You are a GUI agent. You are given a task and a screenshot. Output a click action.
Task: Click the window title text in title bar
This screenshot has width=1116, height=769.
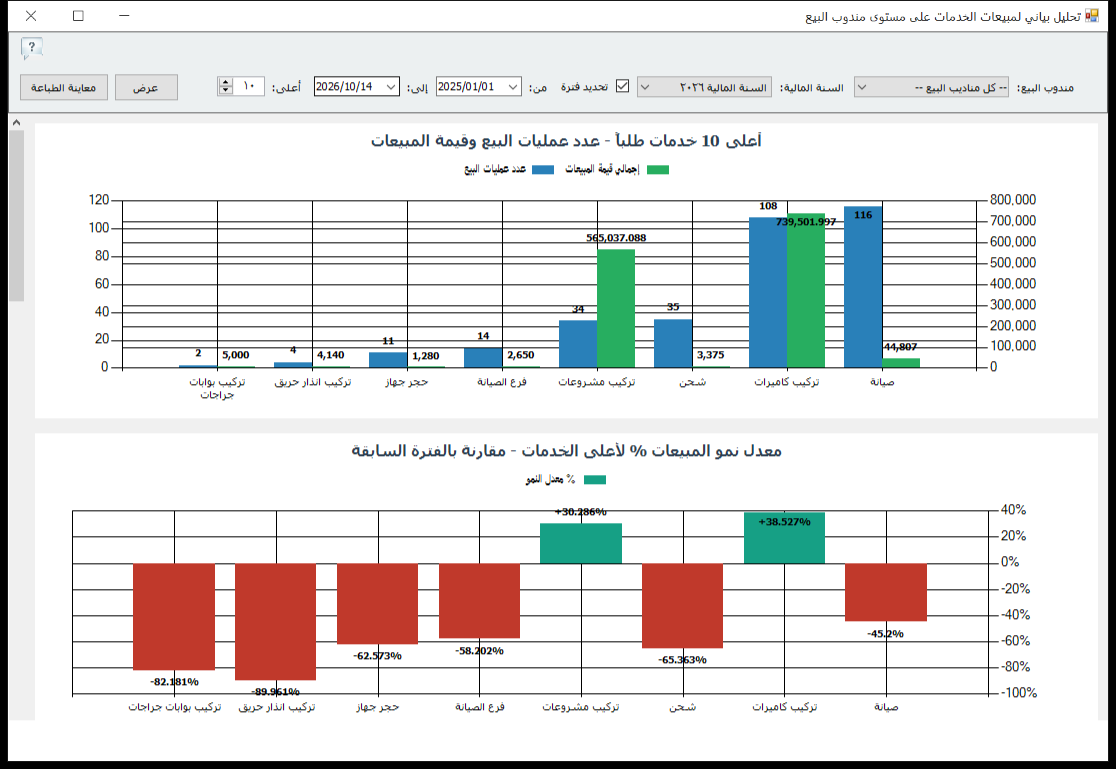coord(943,16)
